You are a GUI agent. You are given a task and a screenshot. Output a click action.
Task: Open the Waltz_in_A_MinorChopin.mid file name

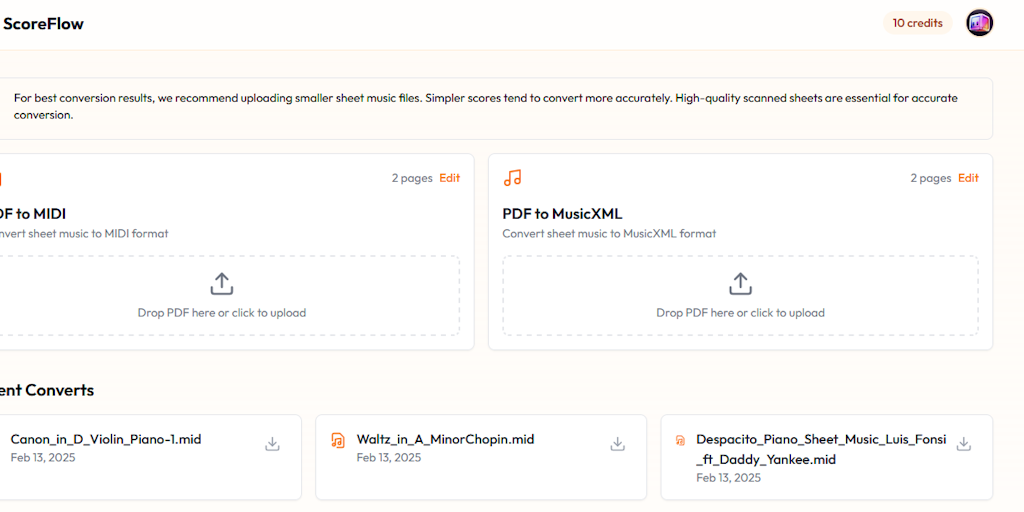click(x=445, y=439)
